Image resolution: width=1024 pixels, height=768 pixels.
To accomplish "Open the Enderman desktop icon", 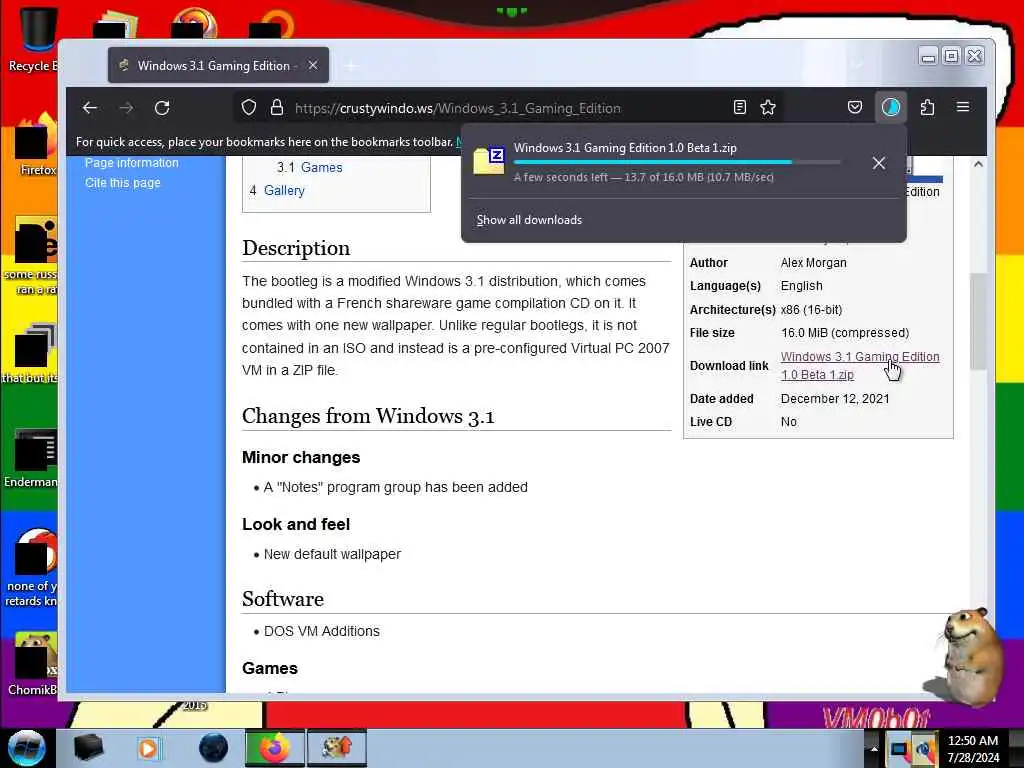I will [31, 457].
